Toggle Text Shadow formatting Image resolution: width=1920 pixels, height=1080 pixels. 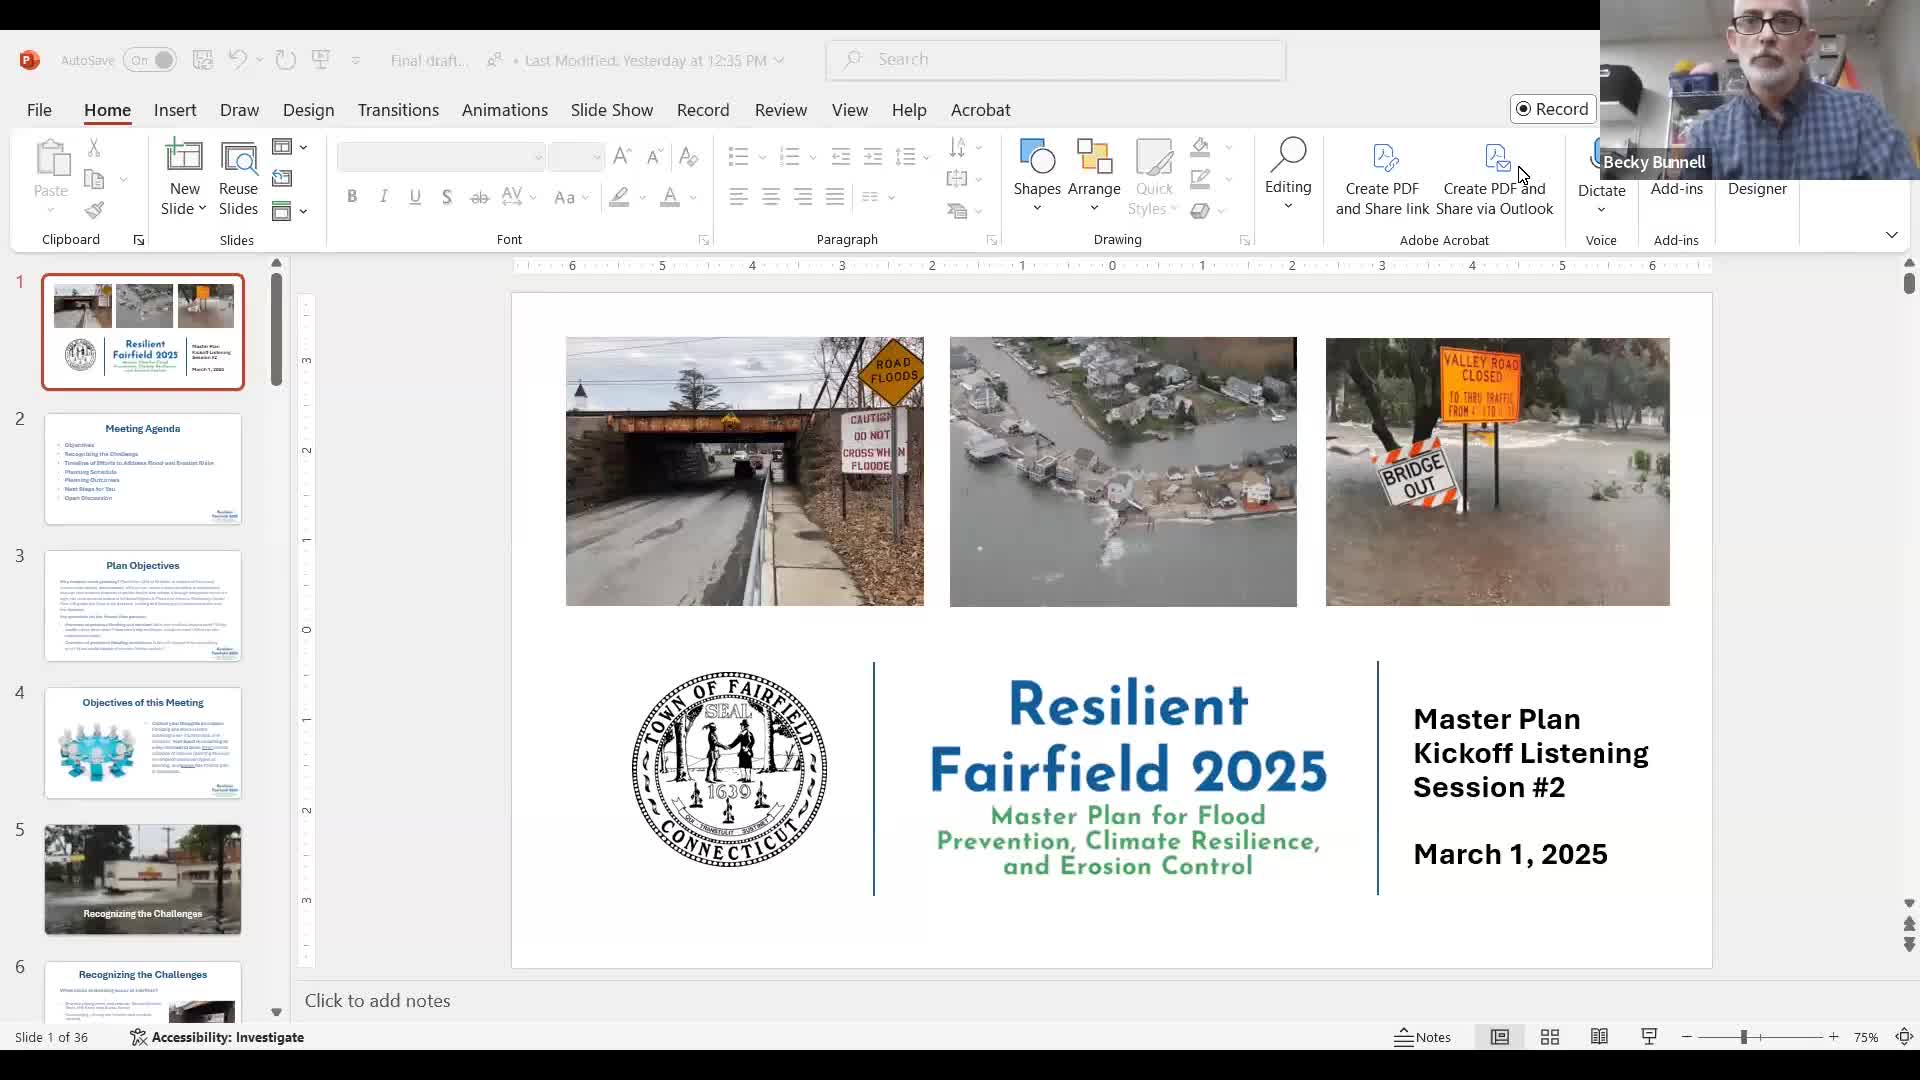447,197
